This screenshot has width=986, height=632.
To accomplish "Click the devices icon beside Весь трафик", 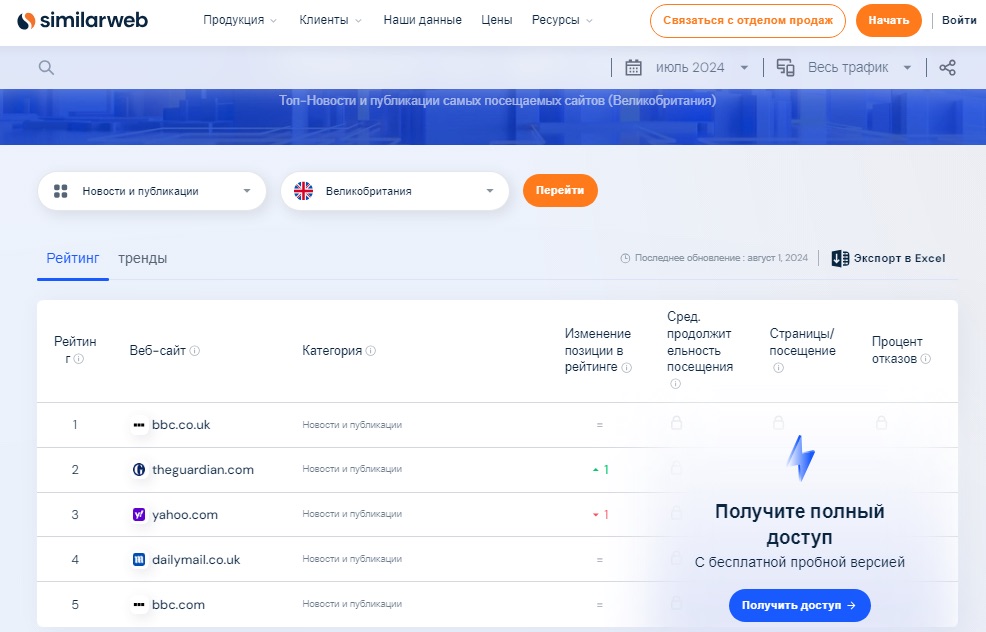I will pos(785,67).
